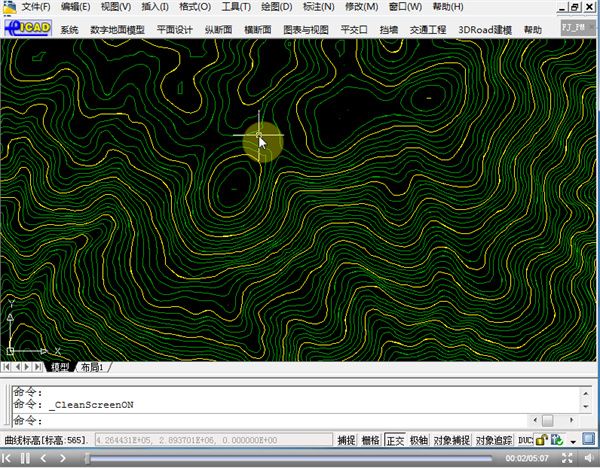
Task: Switch to the 布局1 tab
Action: click(x=92, y=368)
